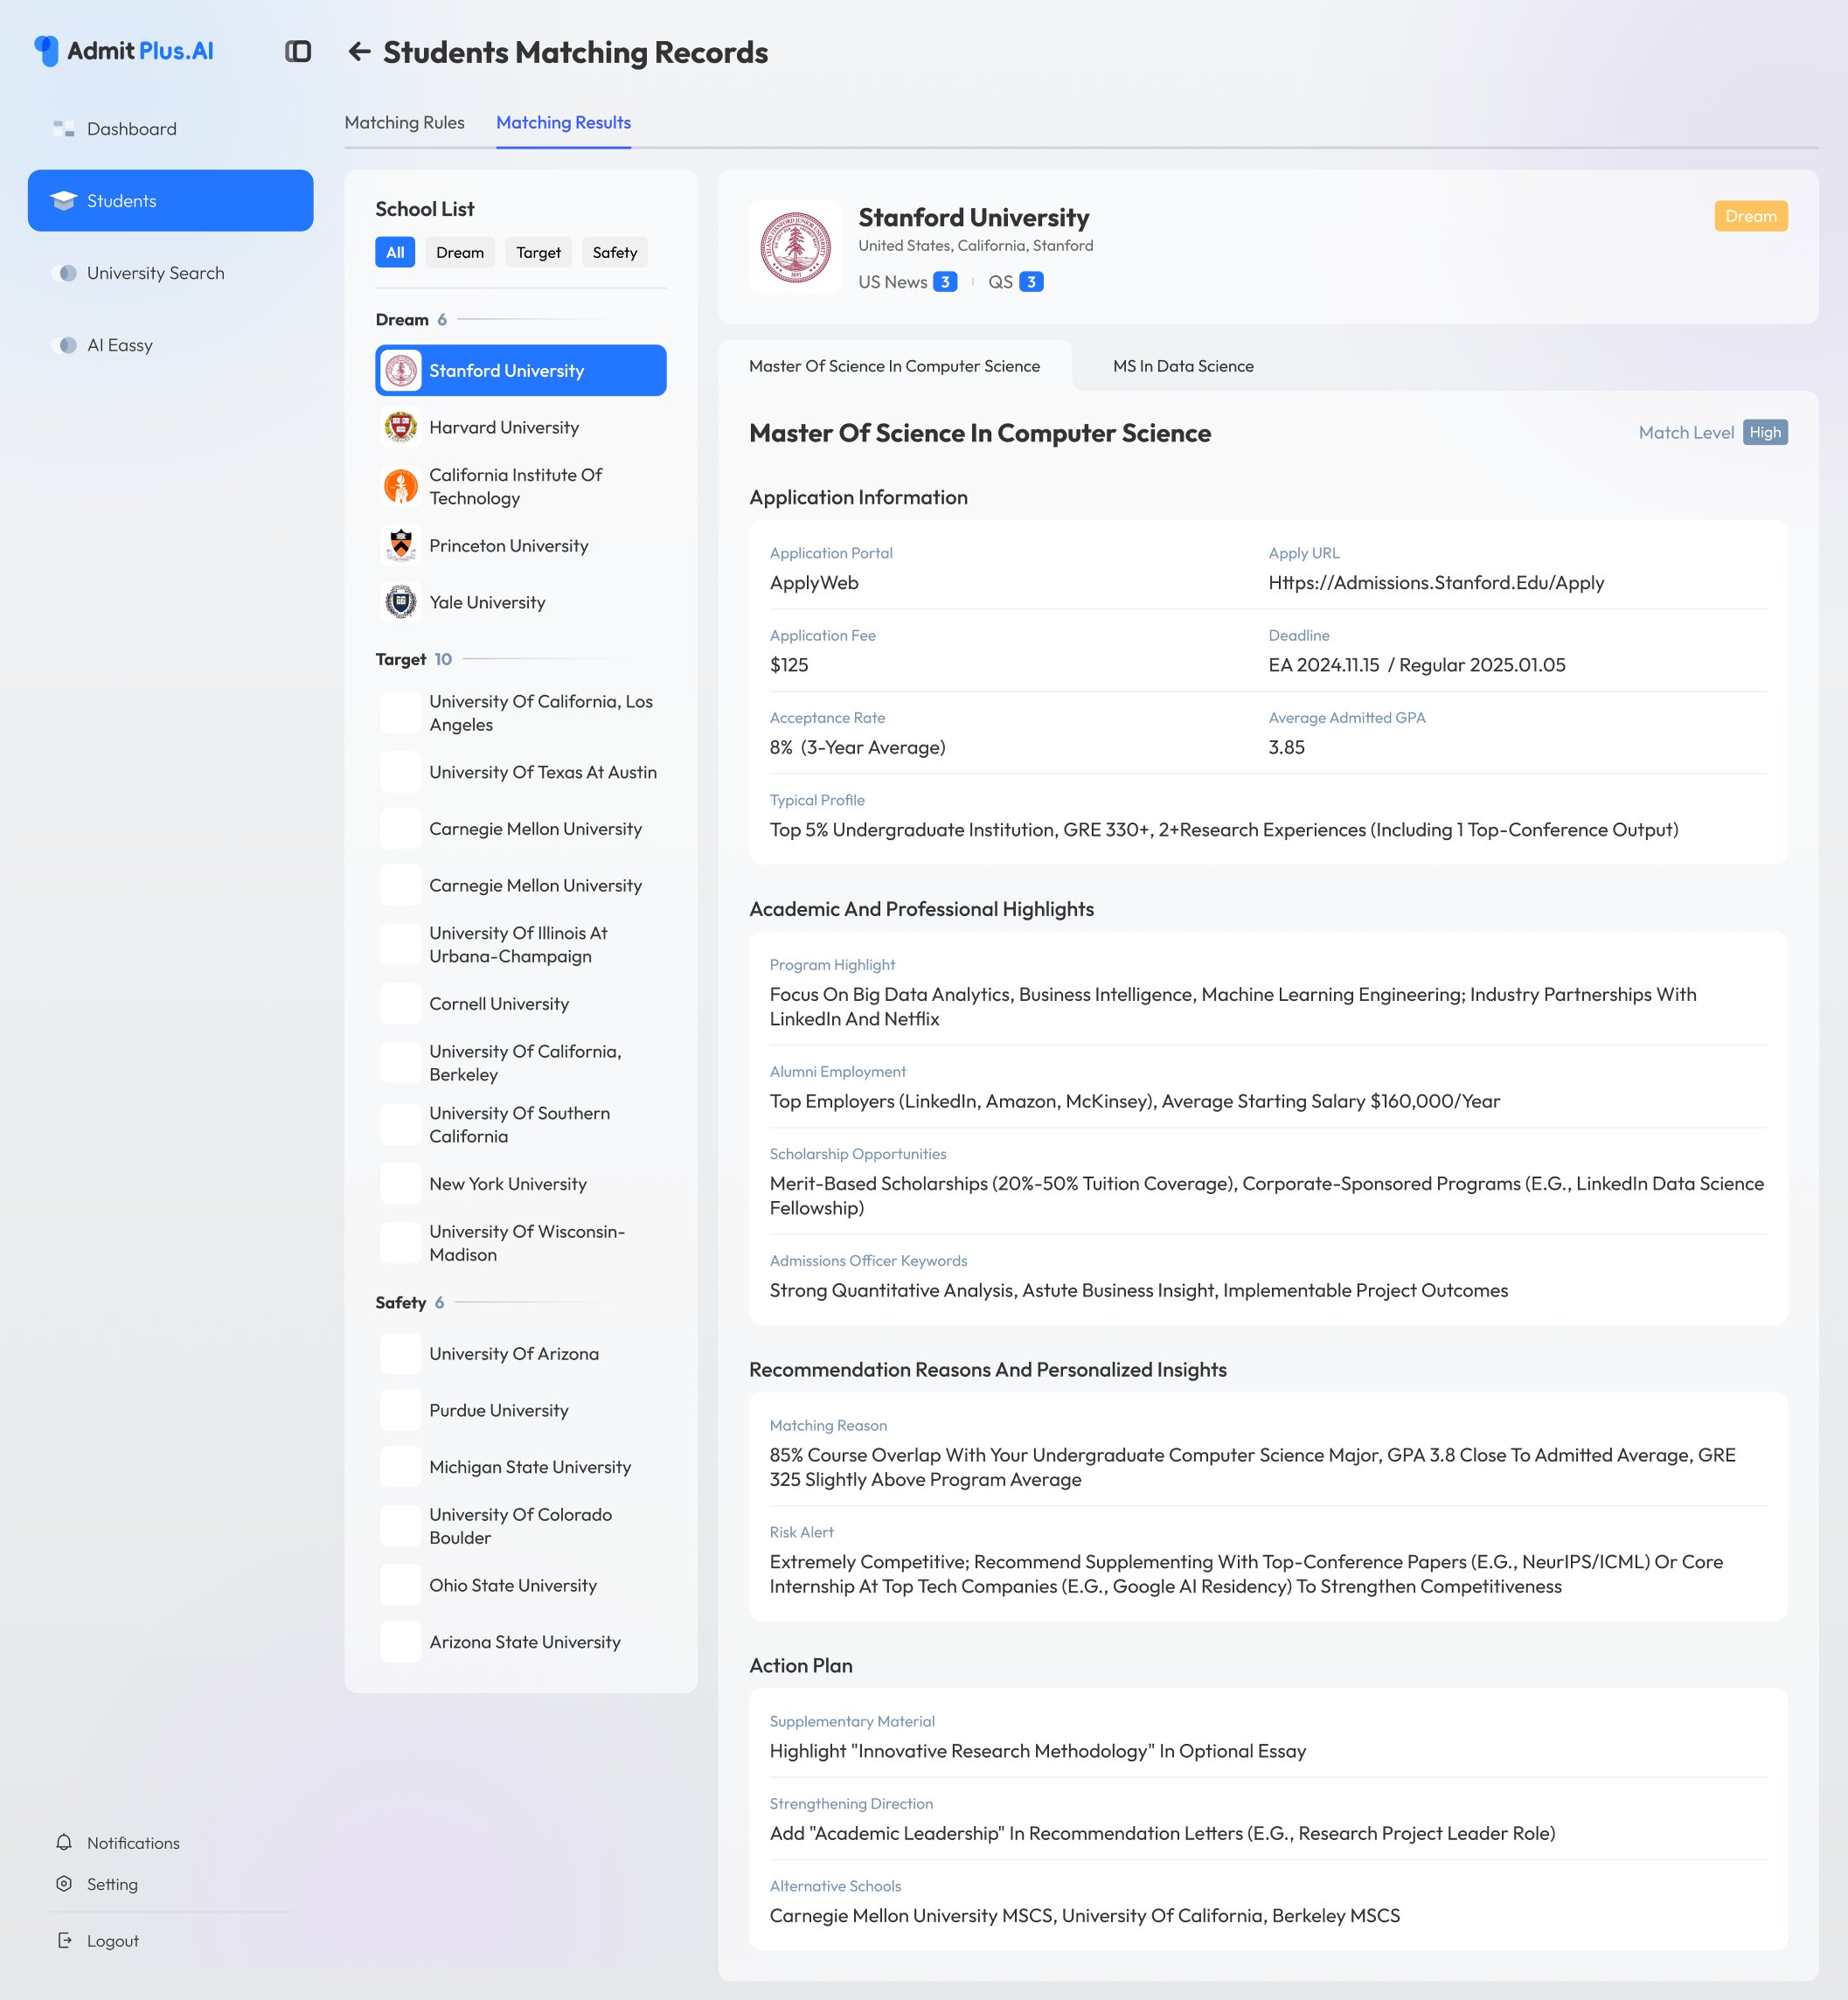
Task: Click the Caltech orange logo icon
Action: 401,487
